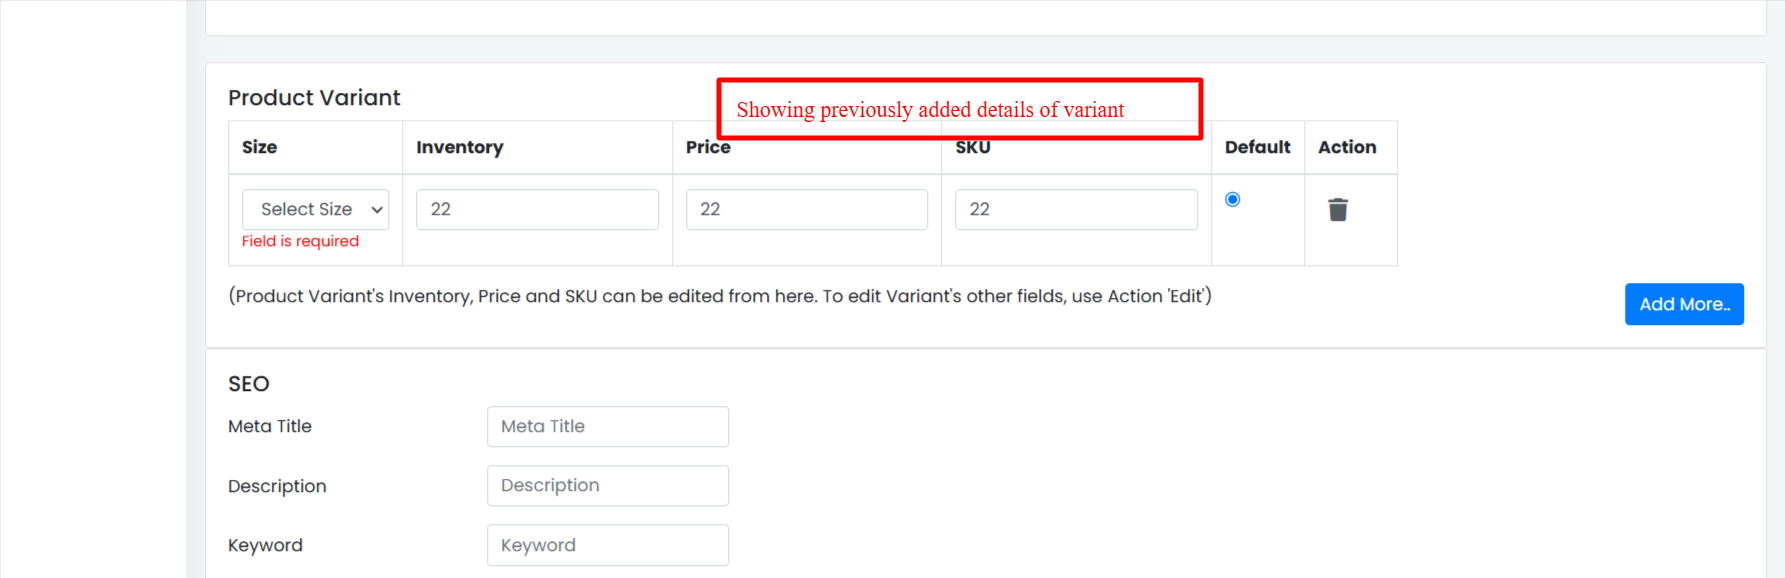Click the Size column header

(x=259, y=147)
